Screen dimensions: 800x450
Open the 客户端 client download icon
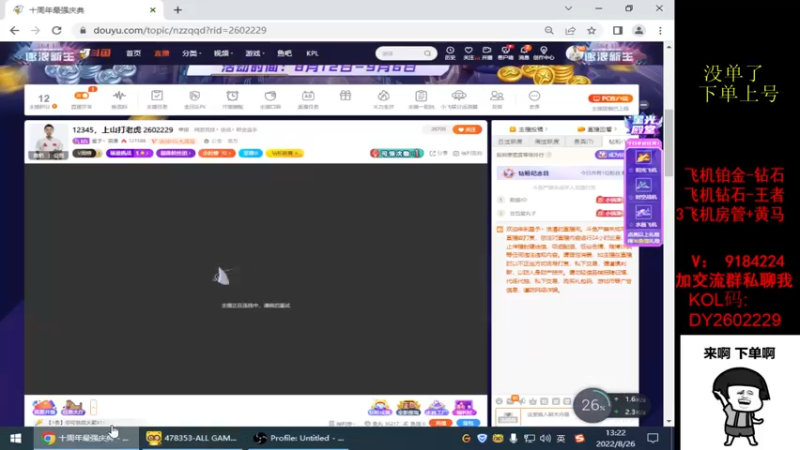506,53
